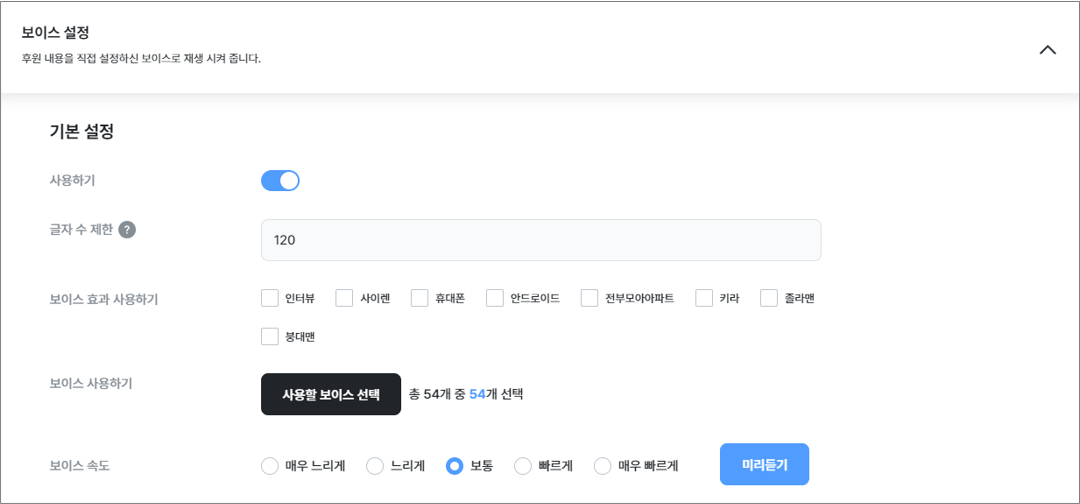
Task: Check the 인터뷰 voice effect box
Action: click(270, 298)
